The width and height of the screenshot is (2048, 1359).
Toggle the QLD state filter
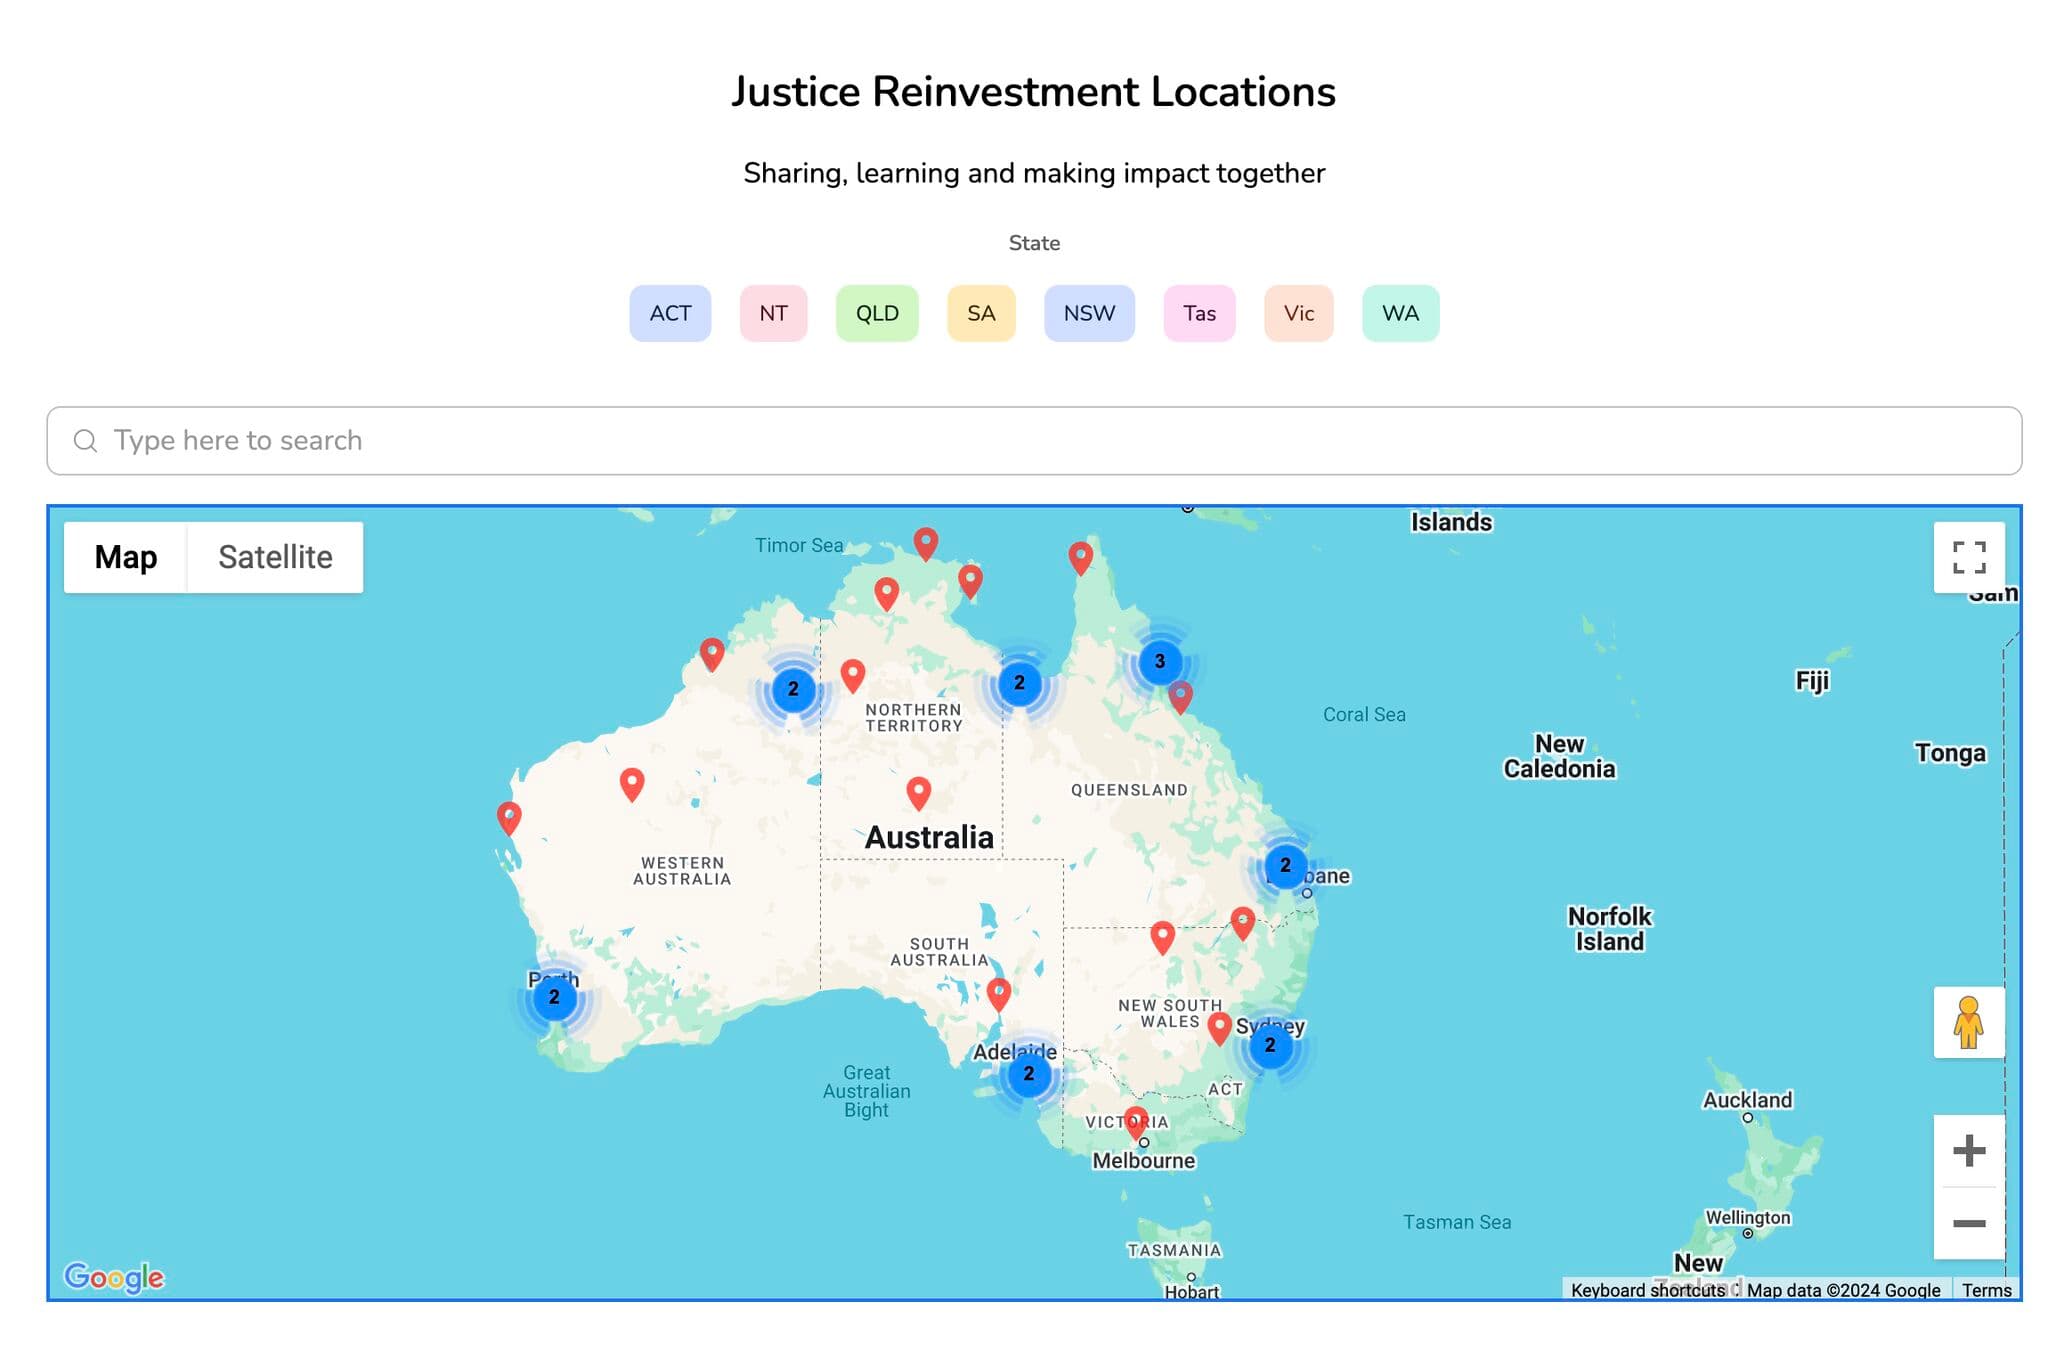(876, 313)
